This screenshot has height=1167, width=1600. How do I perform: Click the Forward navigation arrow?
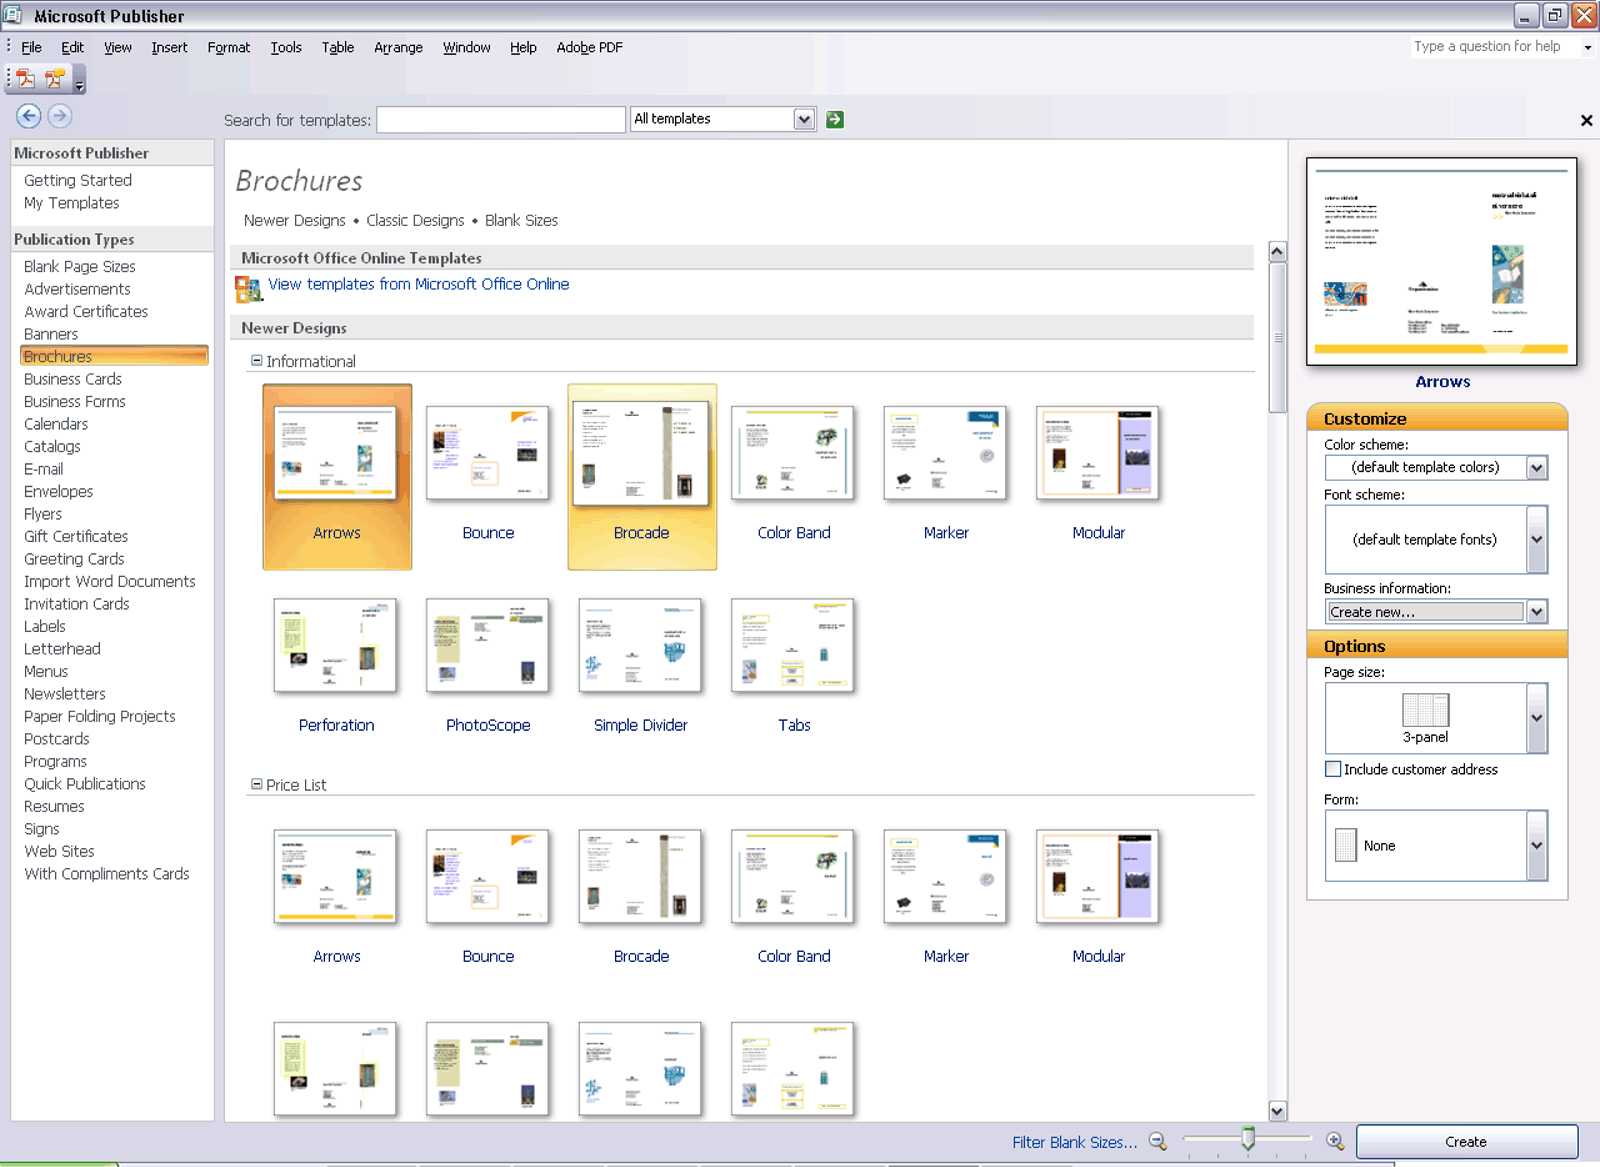(60, 116)
